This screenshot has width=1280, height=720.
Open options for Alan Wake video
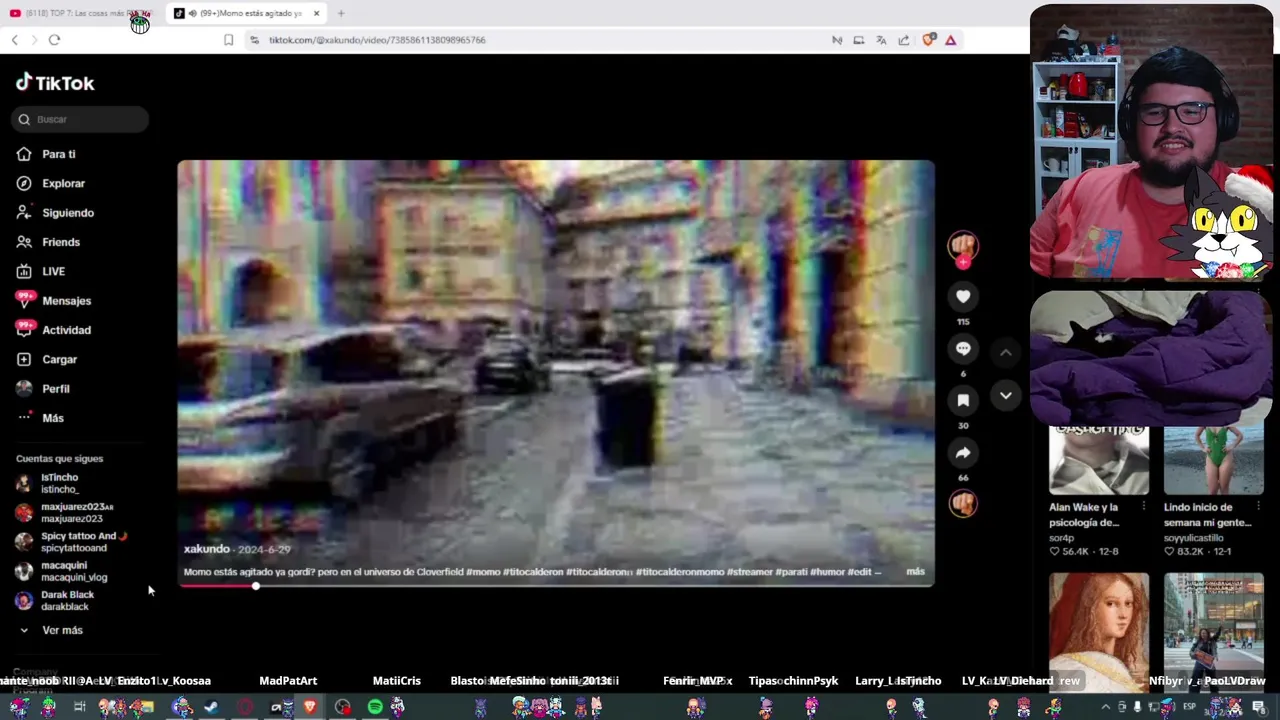(1143, 507)
